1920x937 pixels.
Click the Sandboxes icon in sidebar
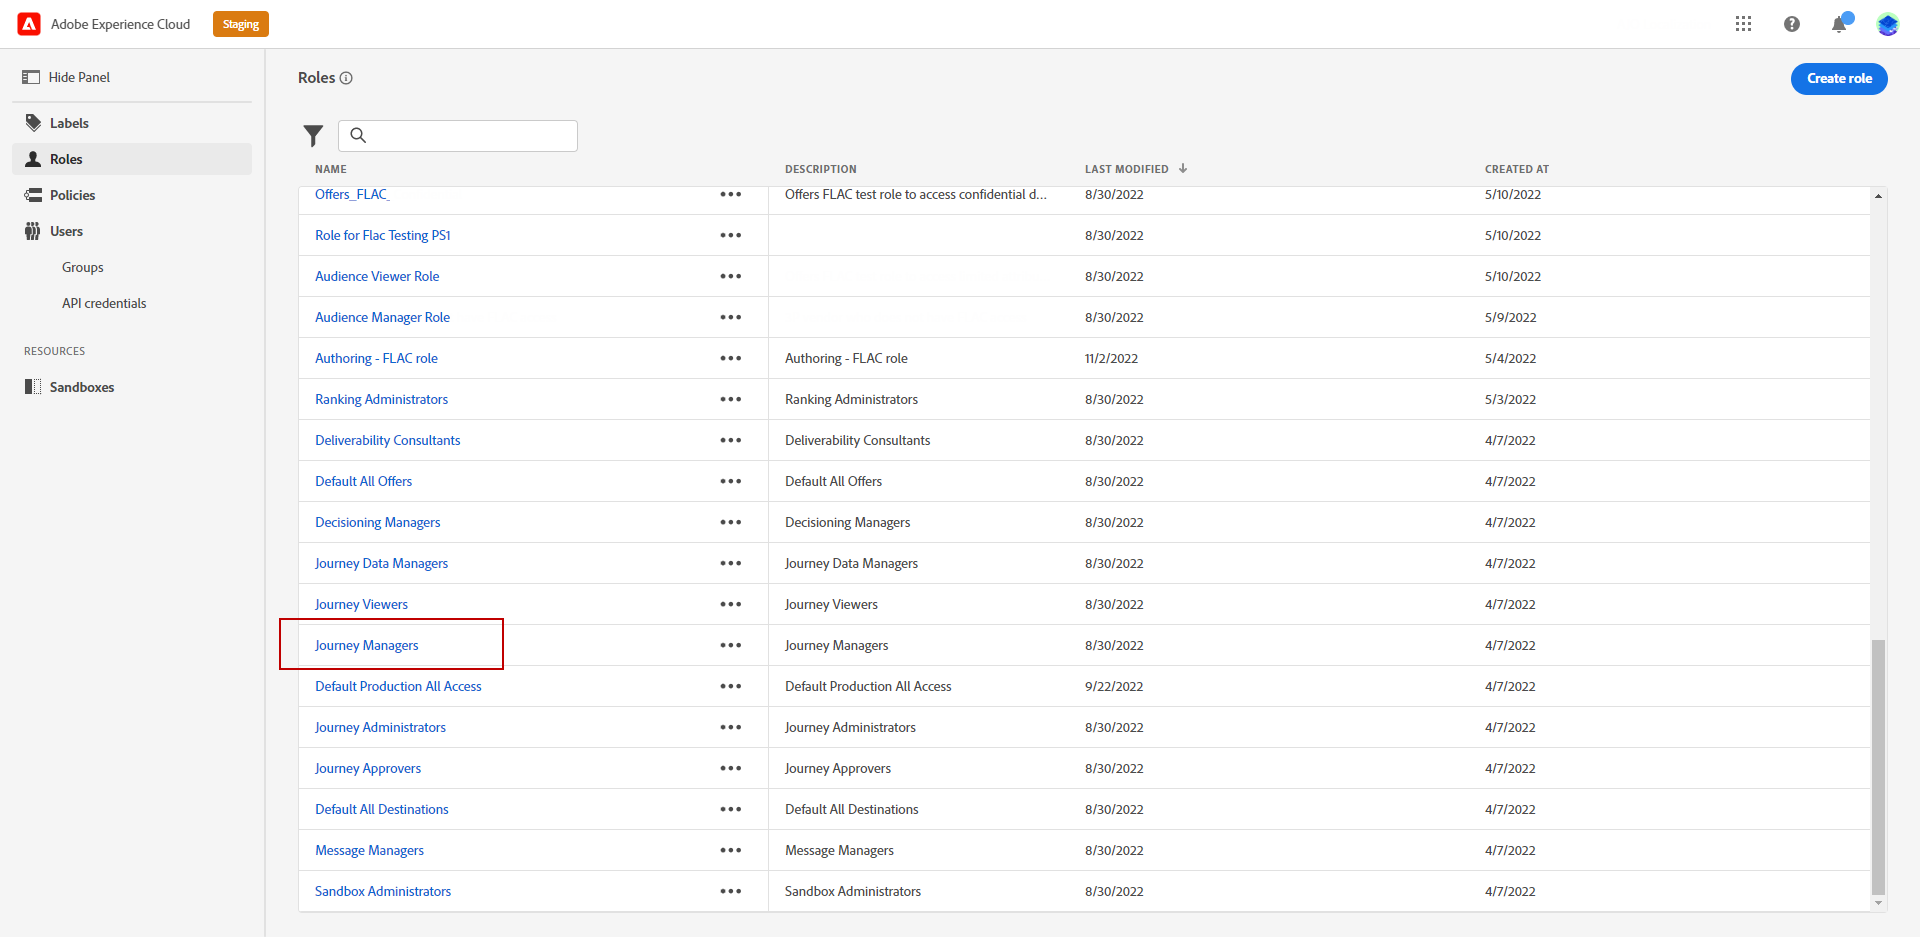coord(33,387)
